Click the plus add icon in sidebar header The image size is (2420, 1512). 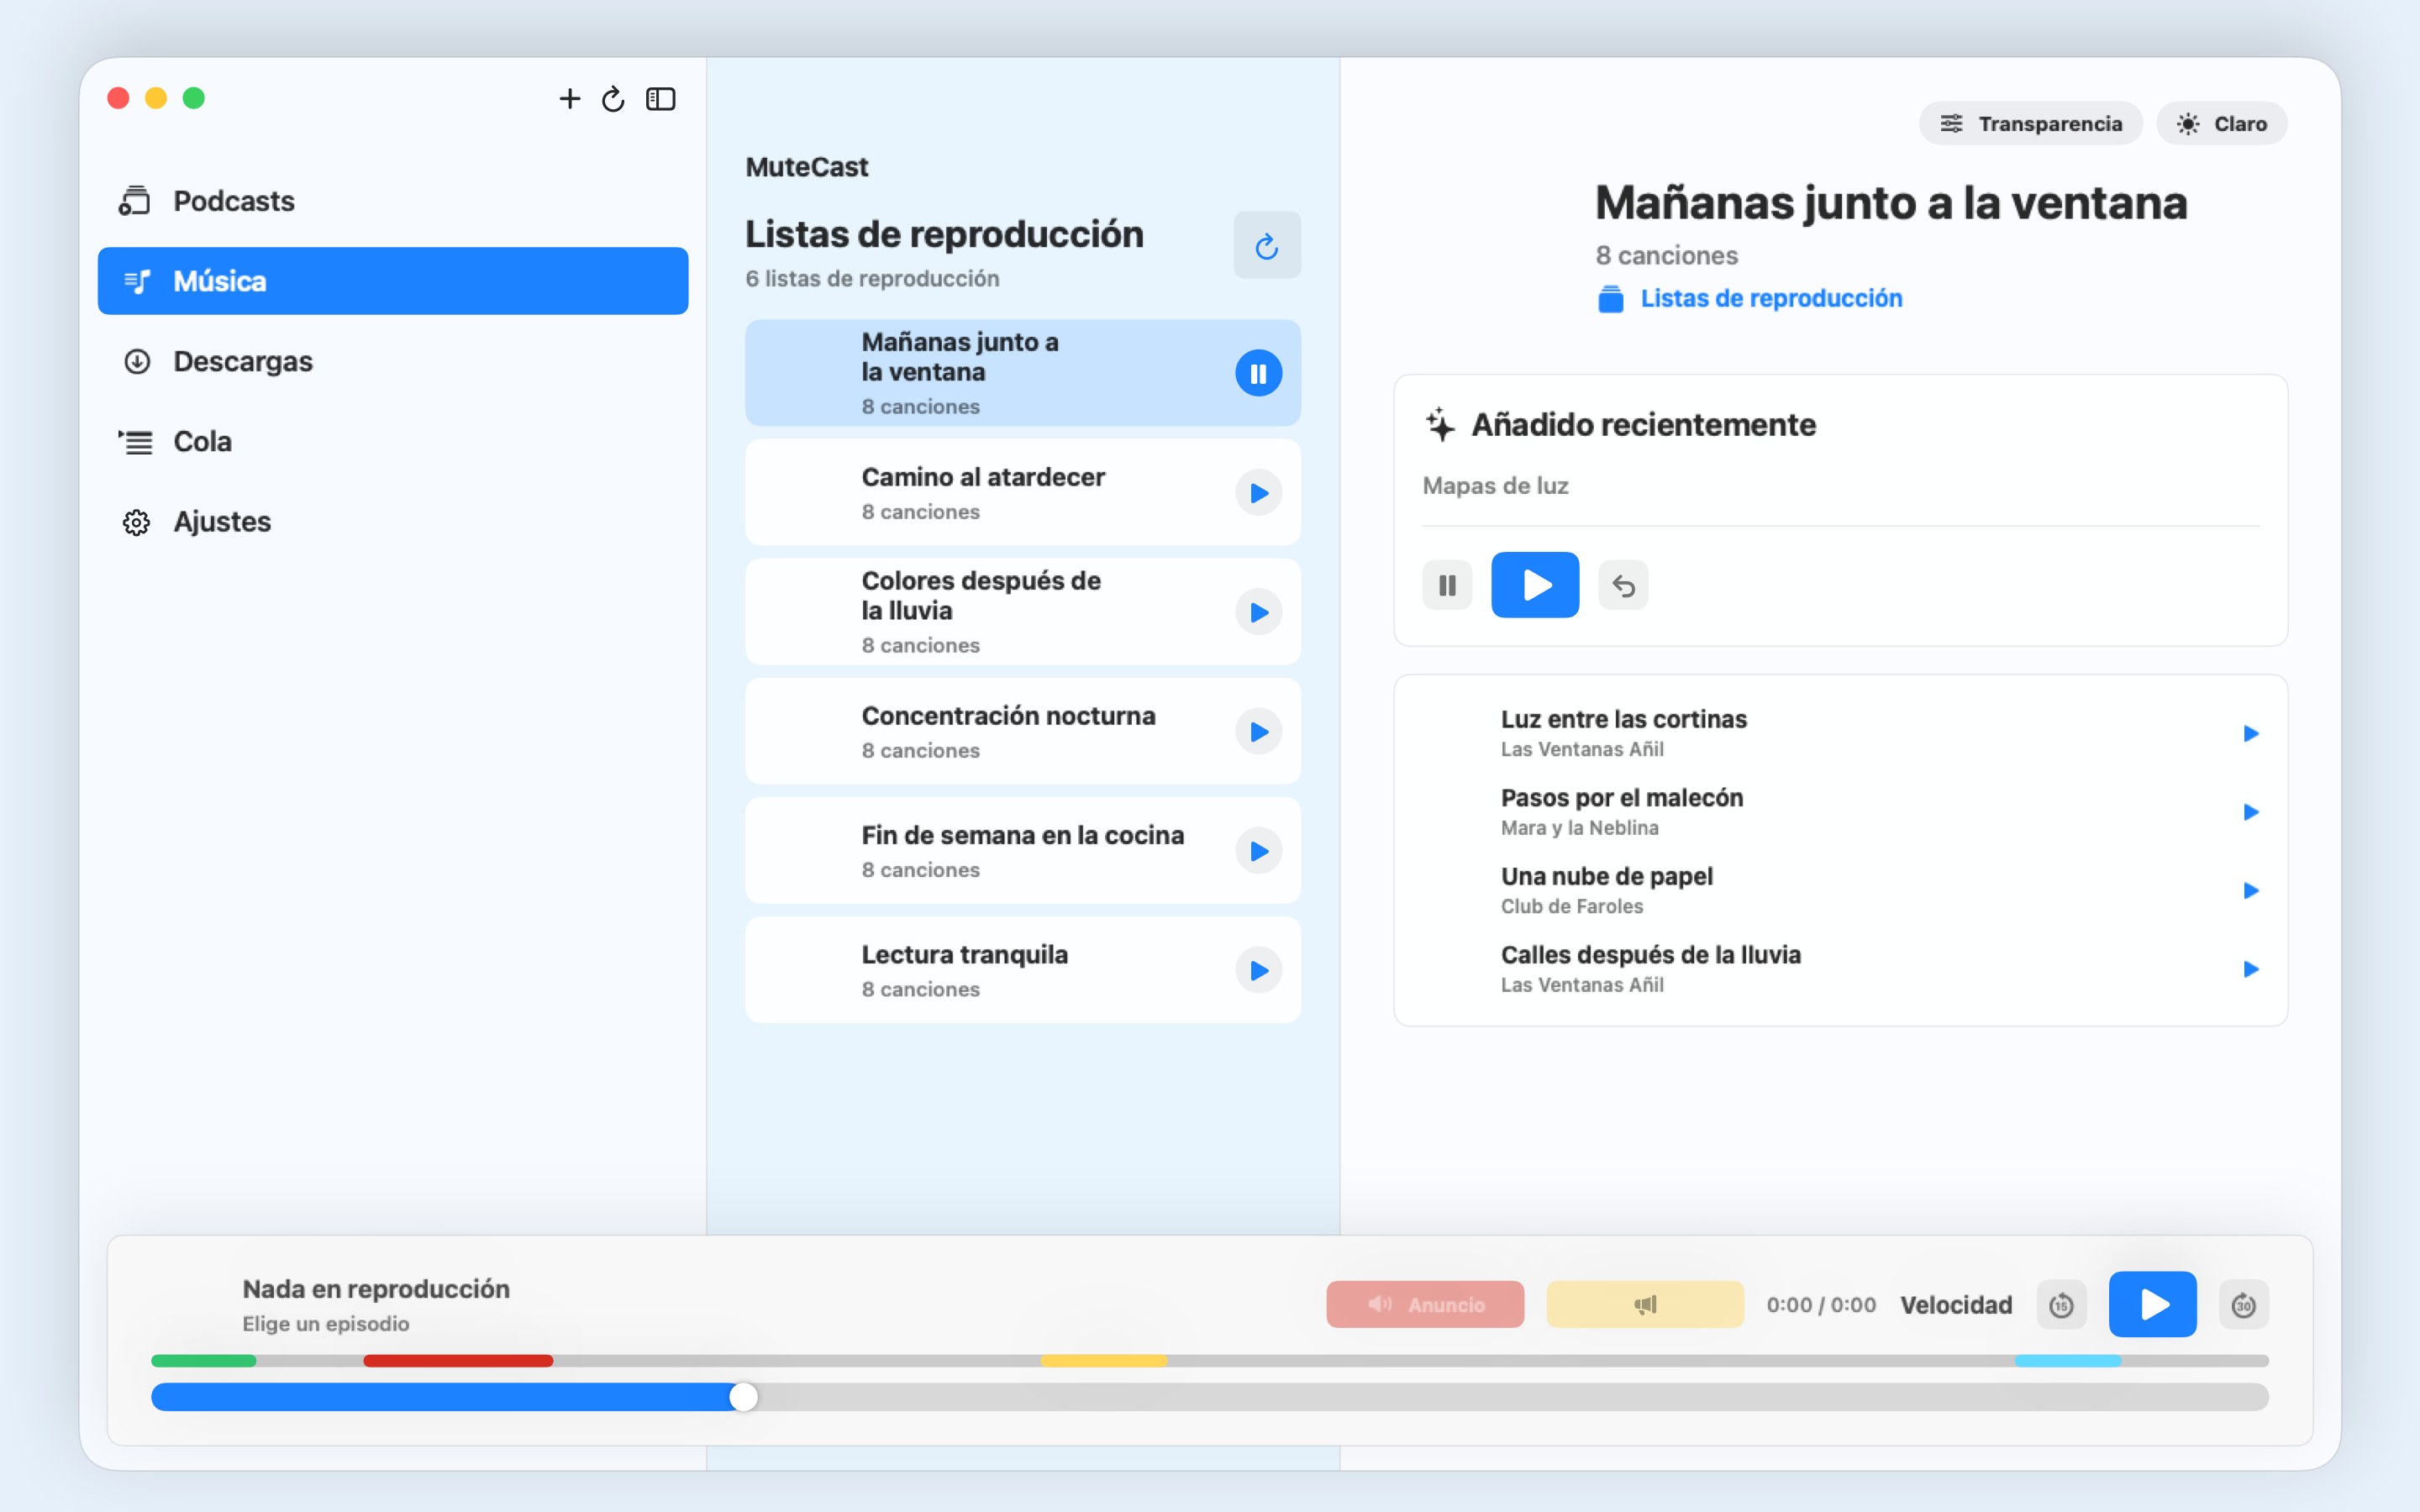(x=569, y=99)
